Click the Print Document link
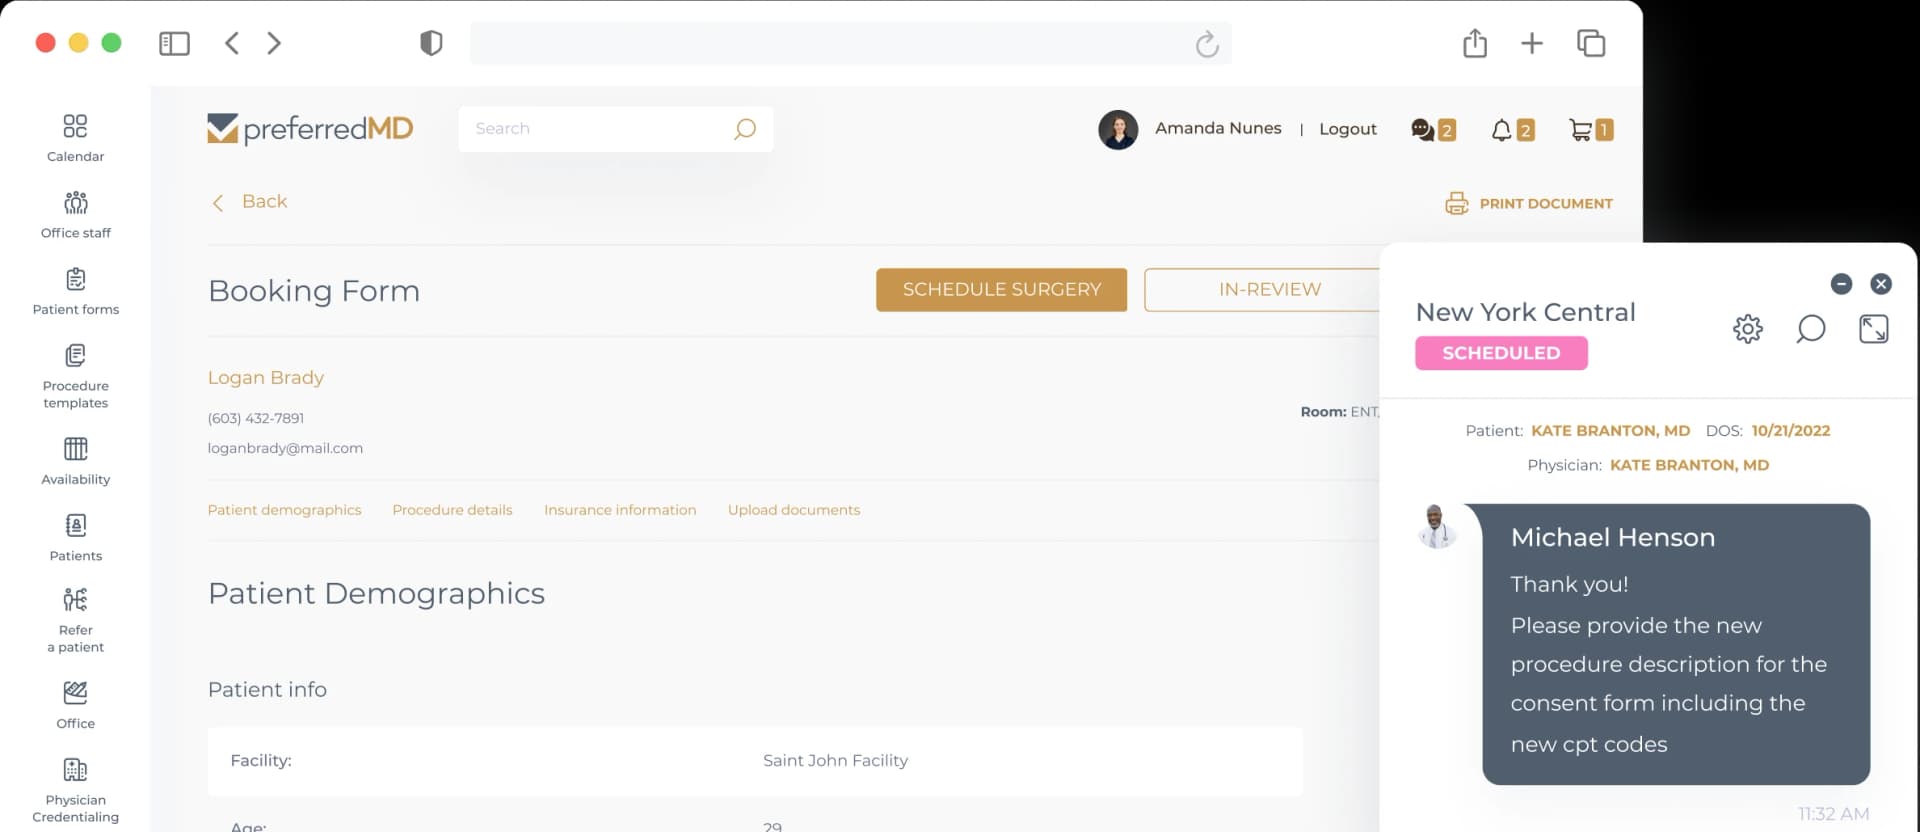This screenshot has width=1920, height=832. [x=1529, y=204]
